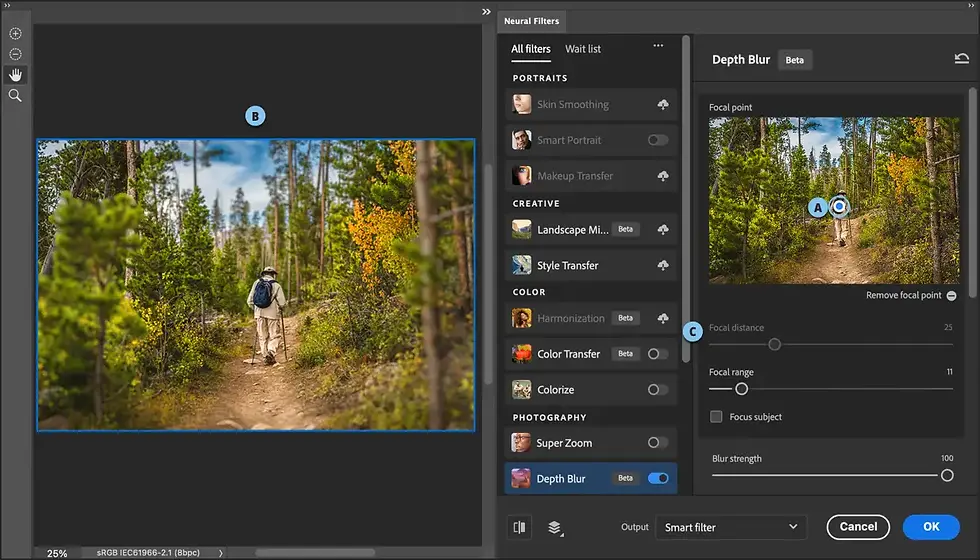Toggle the before/after preview icon

[519, 528]
